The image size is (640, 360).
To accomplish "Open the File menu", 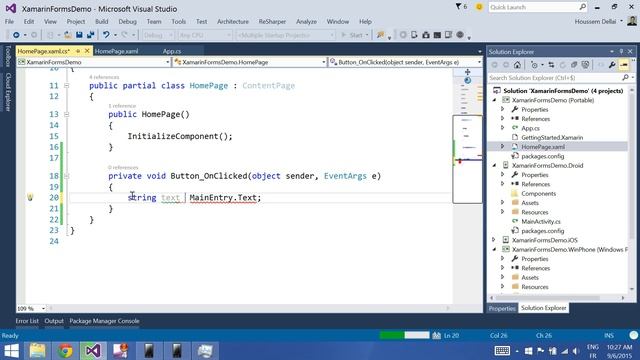I will [9, 22].
